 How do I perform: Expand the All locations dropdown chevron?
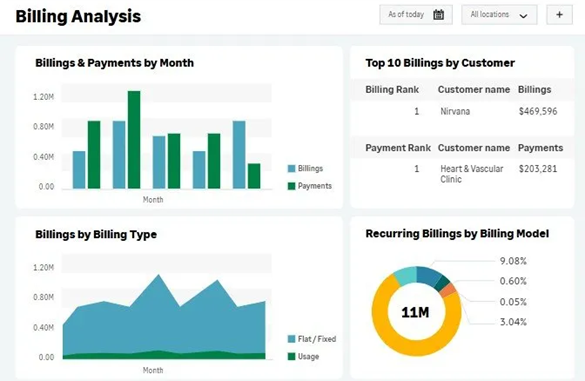[523, 16]
